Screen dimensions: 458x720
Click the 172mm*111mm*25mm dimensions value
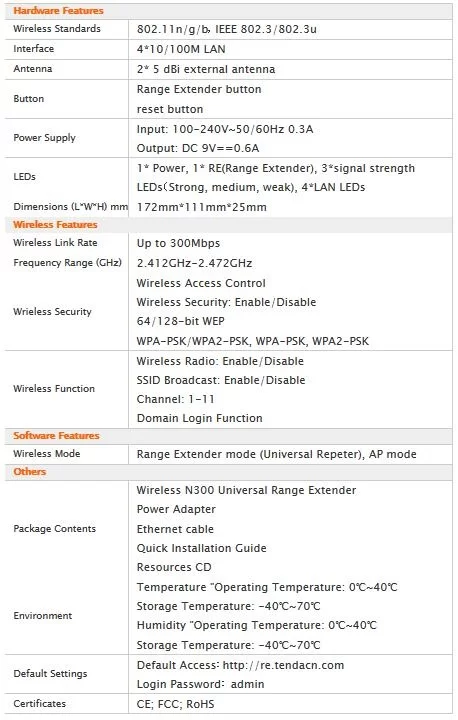(x=202, y=207)
